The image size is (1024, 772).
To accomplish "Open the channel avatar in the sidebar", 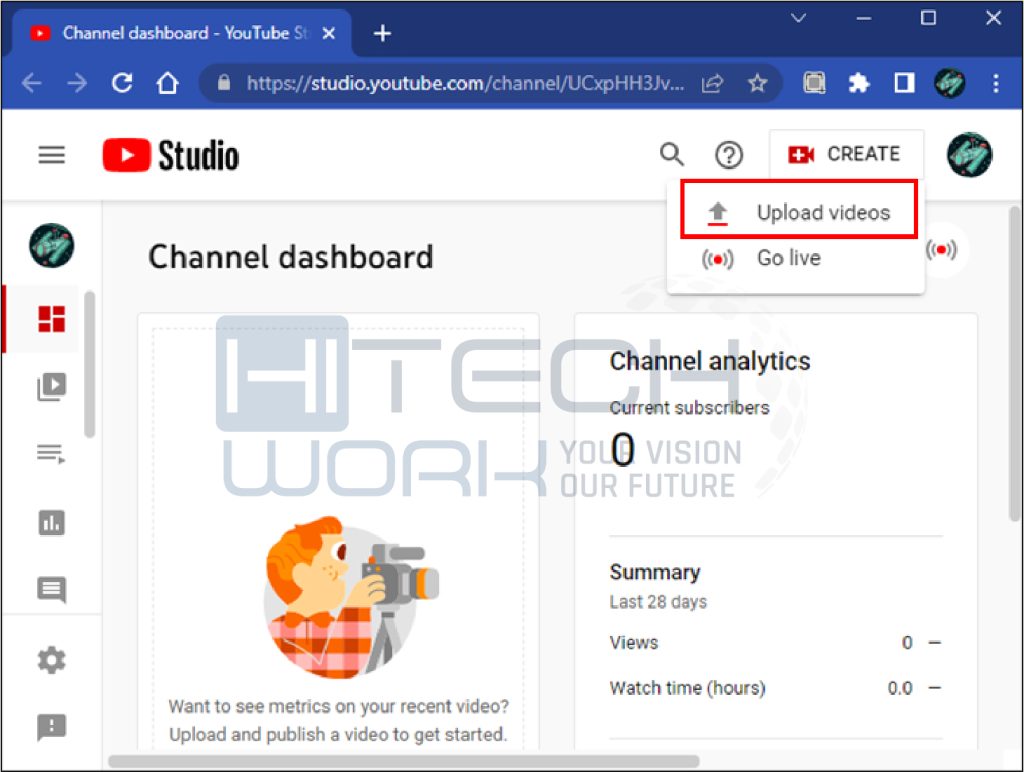I will pyautogui.click(x=52, y=246).
